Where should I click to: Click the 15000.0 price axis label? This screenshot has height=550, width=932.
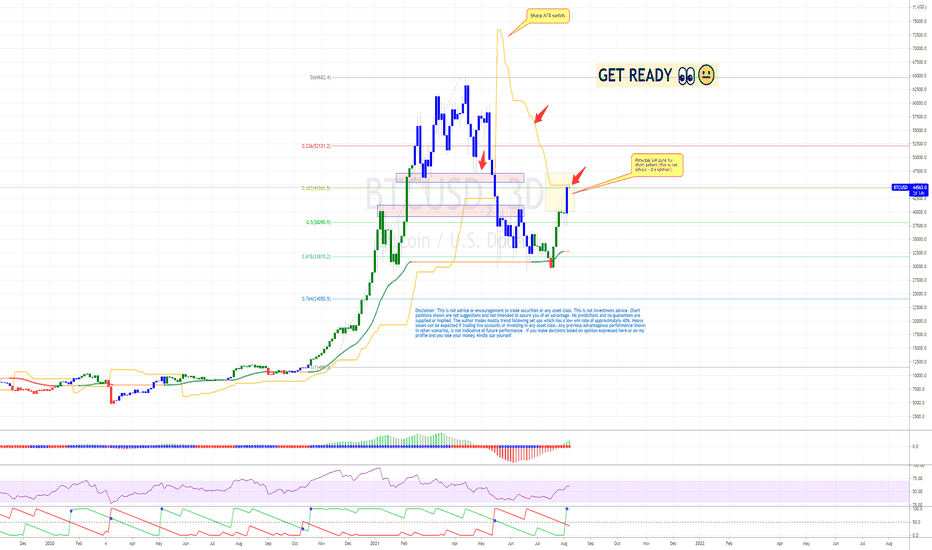tap(919, 348)
